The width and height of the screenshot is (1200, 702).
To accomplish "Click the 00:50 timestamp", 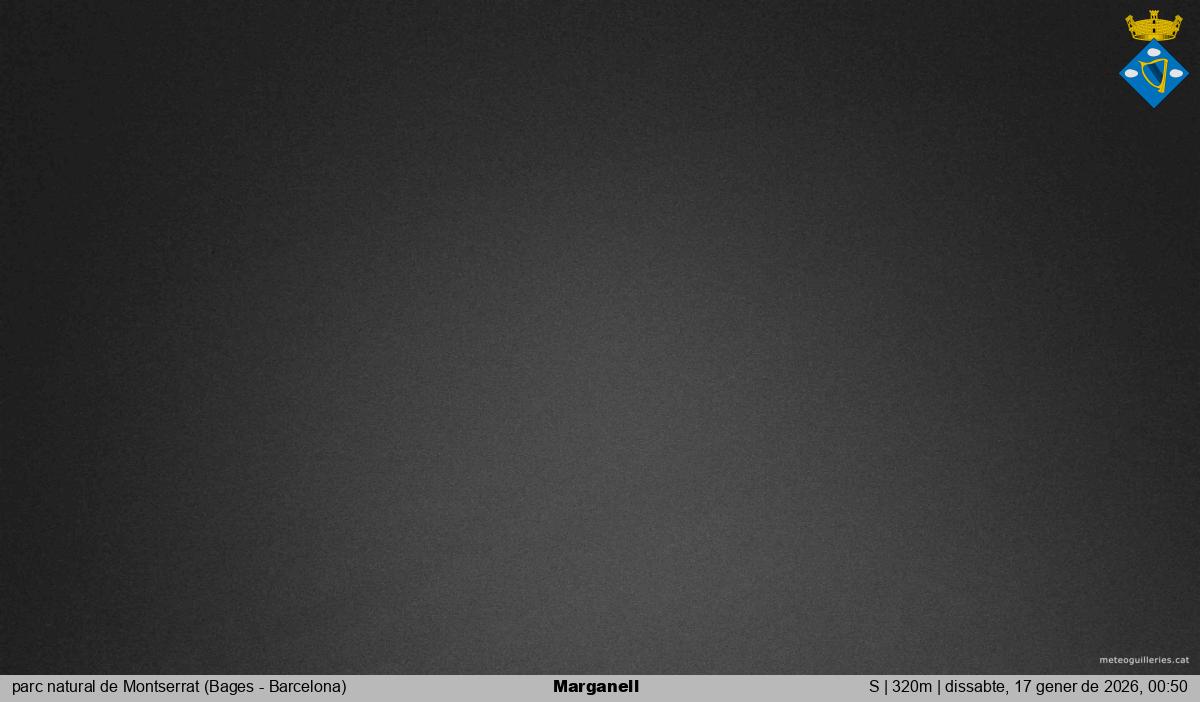I will [x=1167, y=687].
